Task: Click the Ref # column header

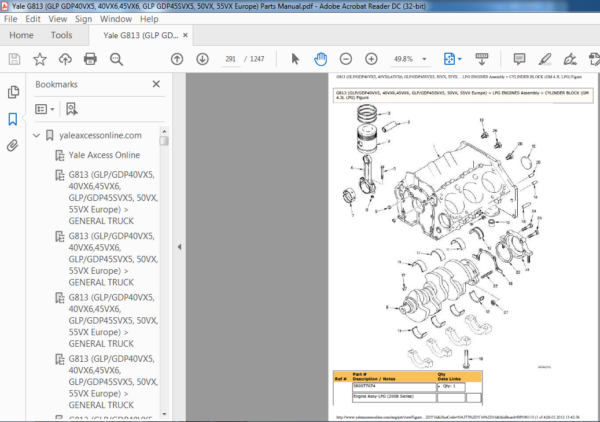Action: pos(341,379)
